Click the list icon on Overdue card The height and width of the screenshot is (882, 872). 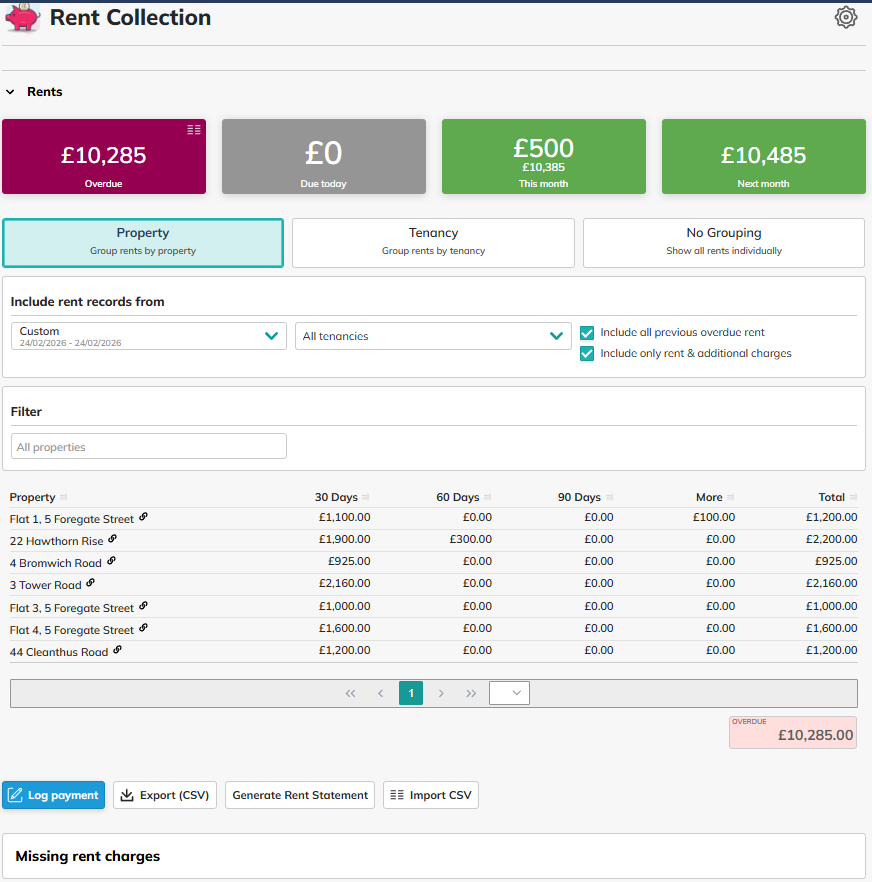(194, 129)
